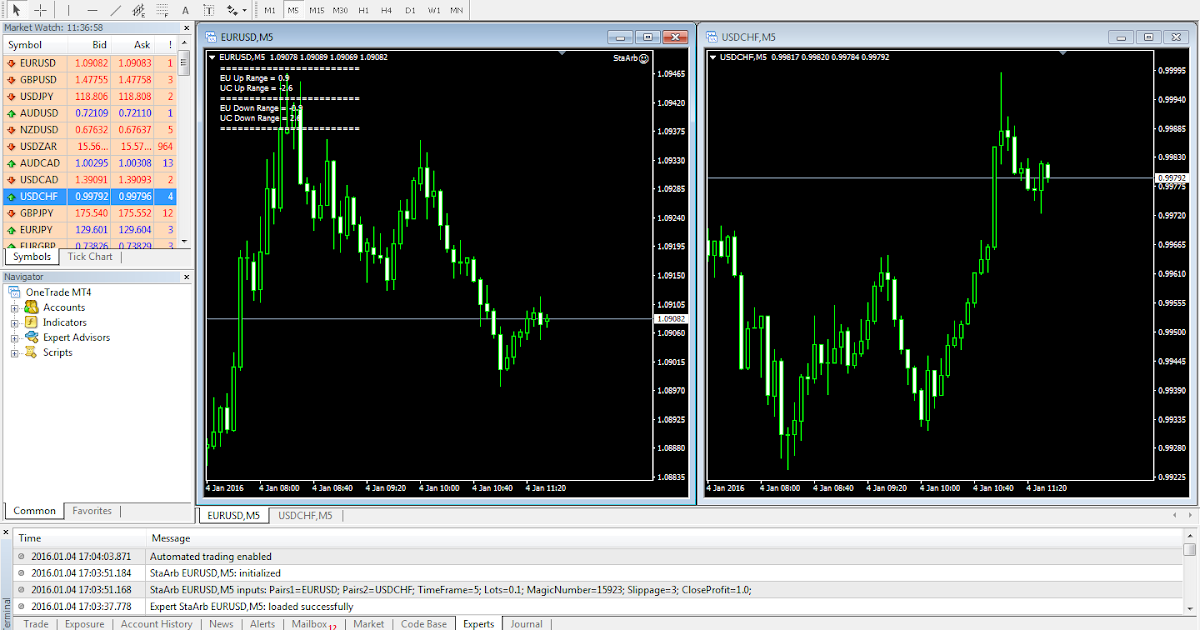This screenshot has width=1200, height=630.
Task: Click the Bid column header
Action: (89, 45)
